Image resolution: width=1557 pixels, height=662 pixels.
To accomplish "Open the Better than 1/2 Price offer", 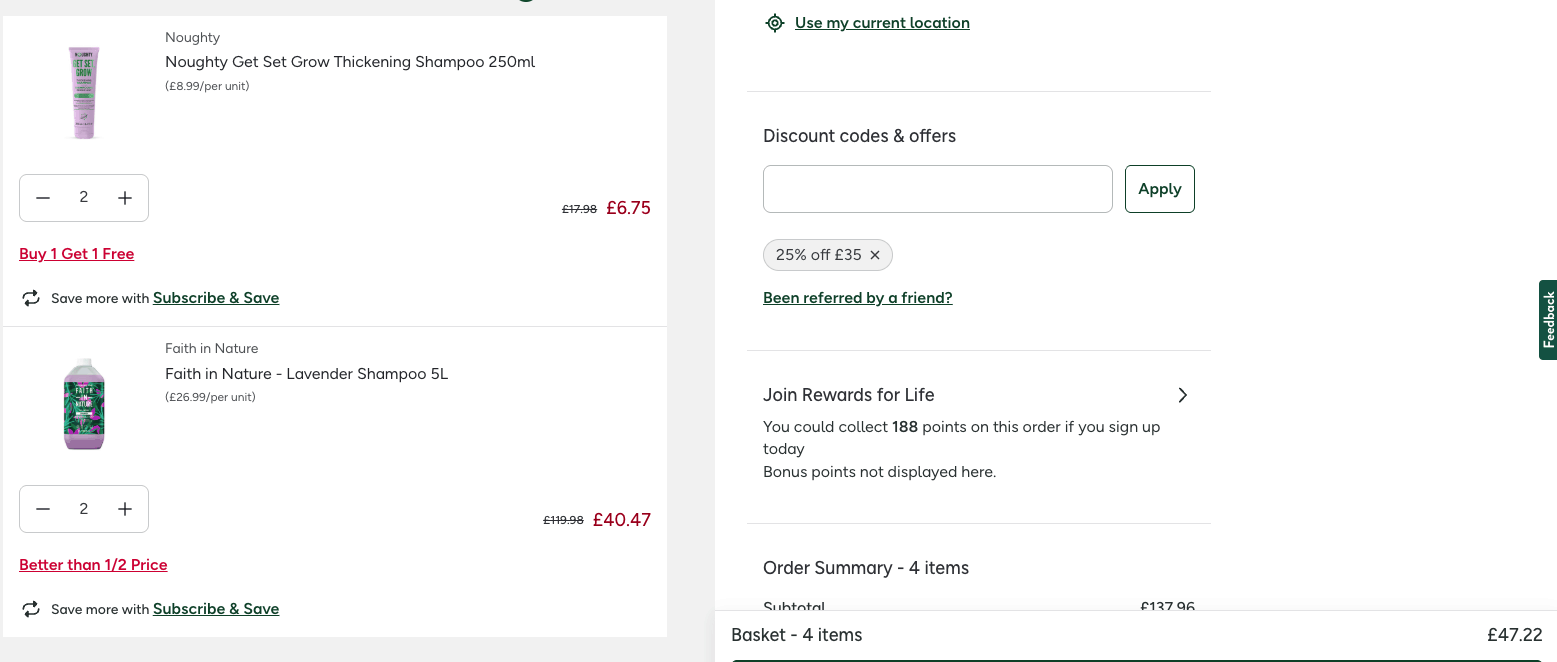I will click(93, 565).
